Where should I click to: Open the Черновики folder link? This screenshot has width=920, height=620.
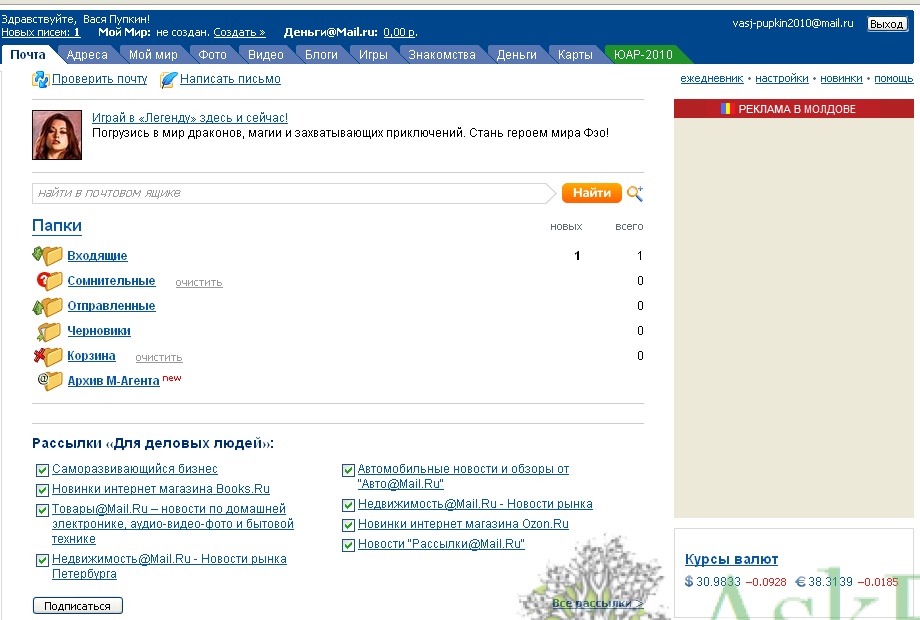click(x=99, y=331)
